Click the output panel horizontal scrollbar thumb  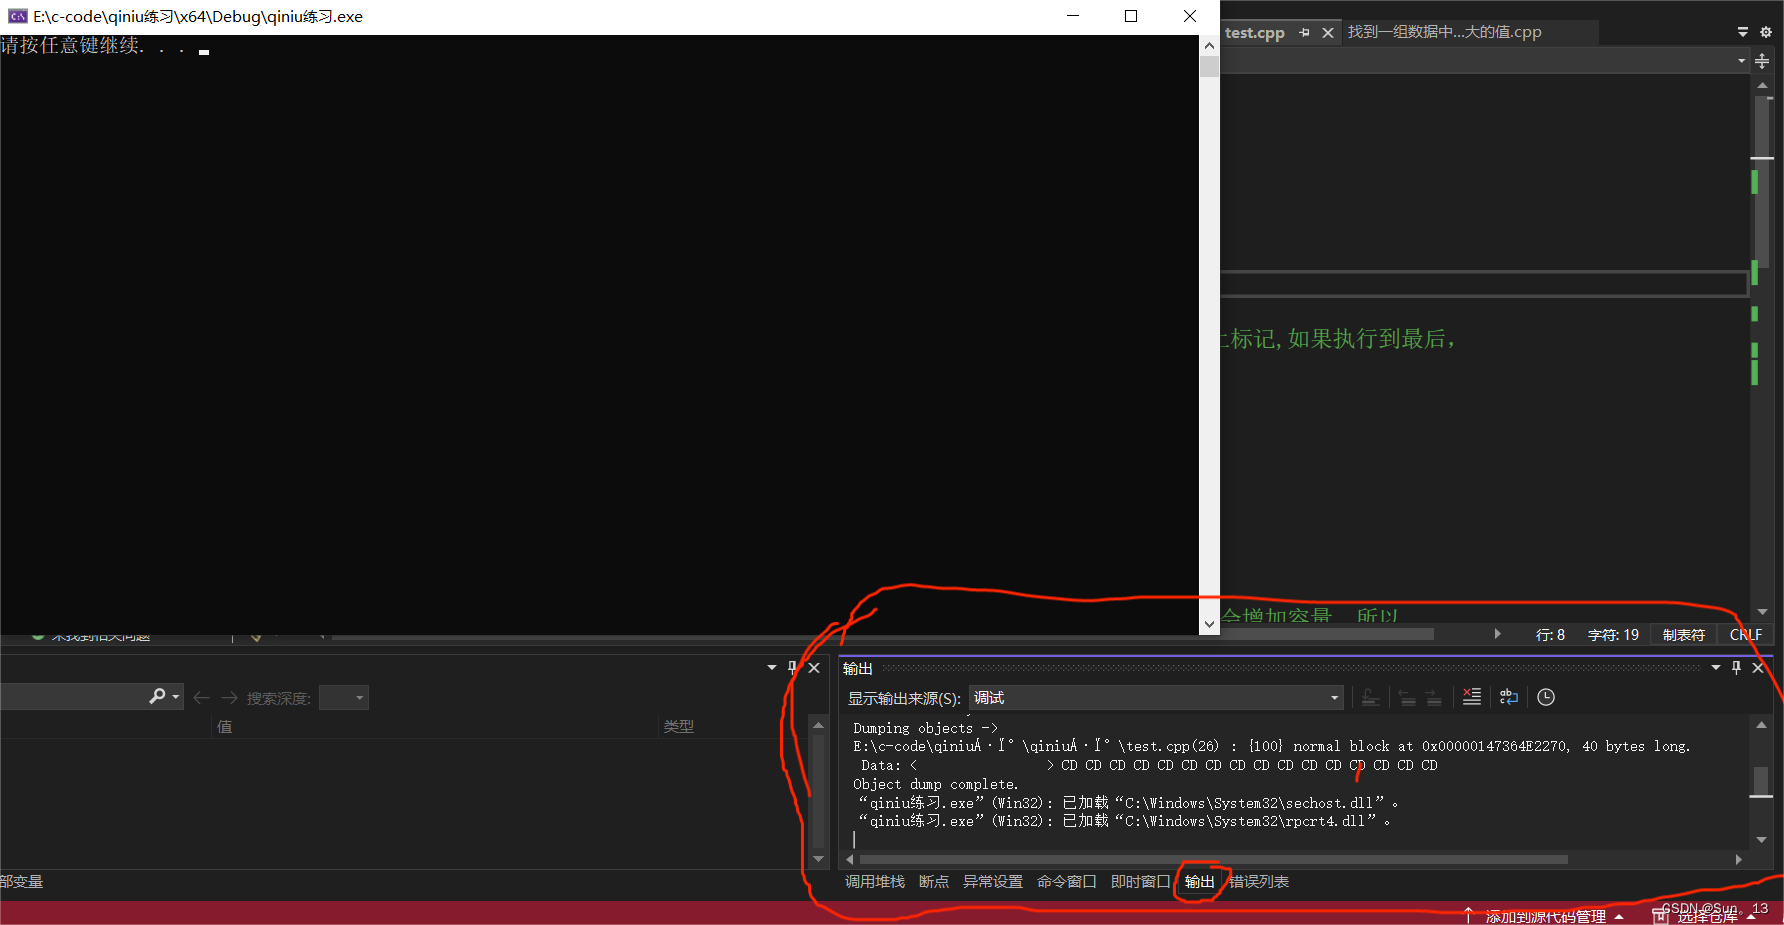coord(1213,859)
